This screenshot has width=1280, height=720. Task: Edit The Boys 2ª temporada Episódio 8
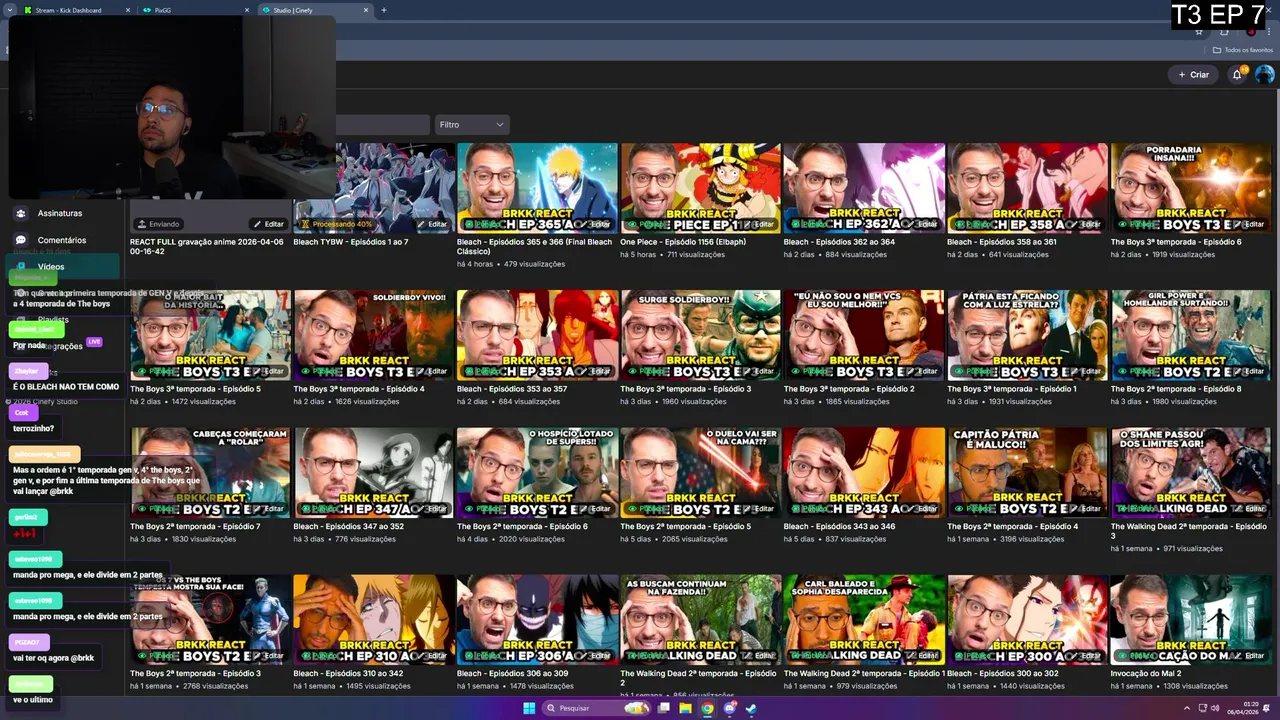click(x=1249, y=371)
